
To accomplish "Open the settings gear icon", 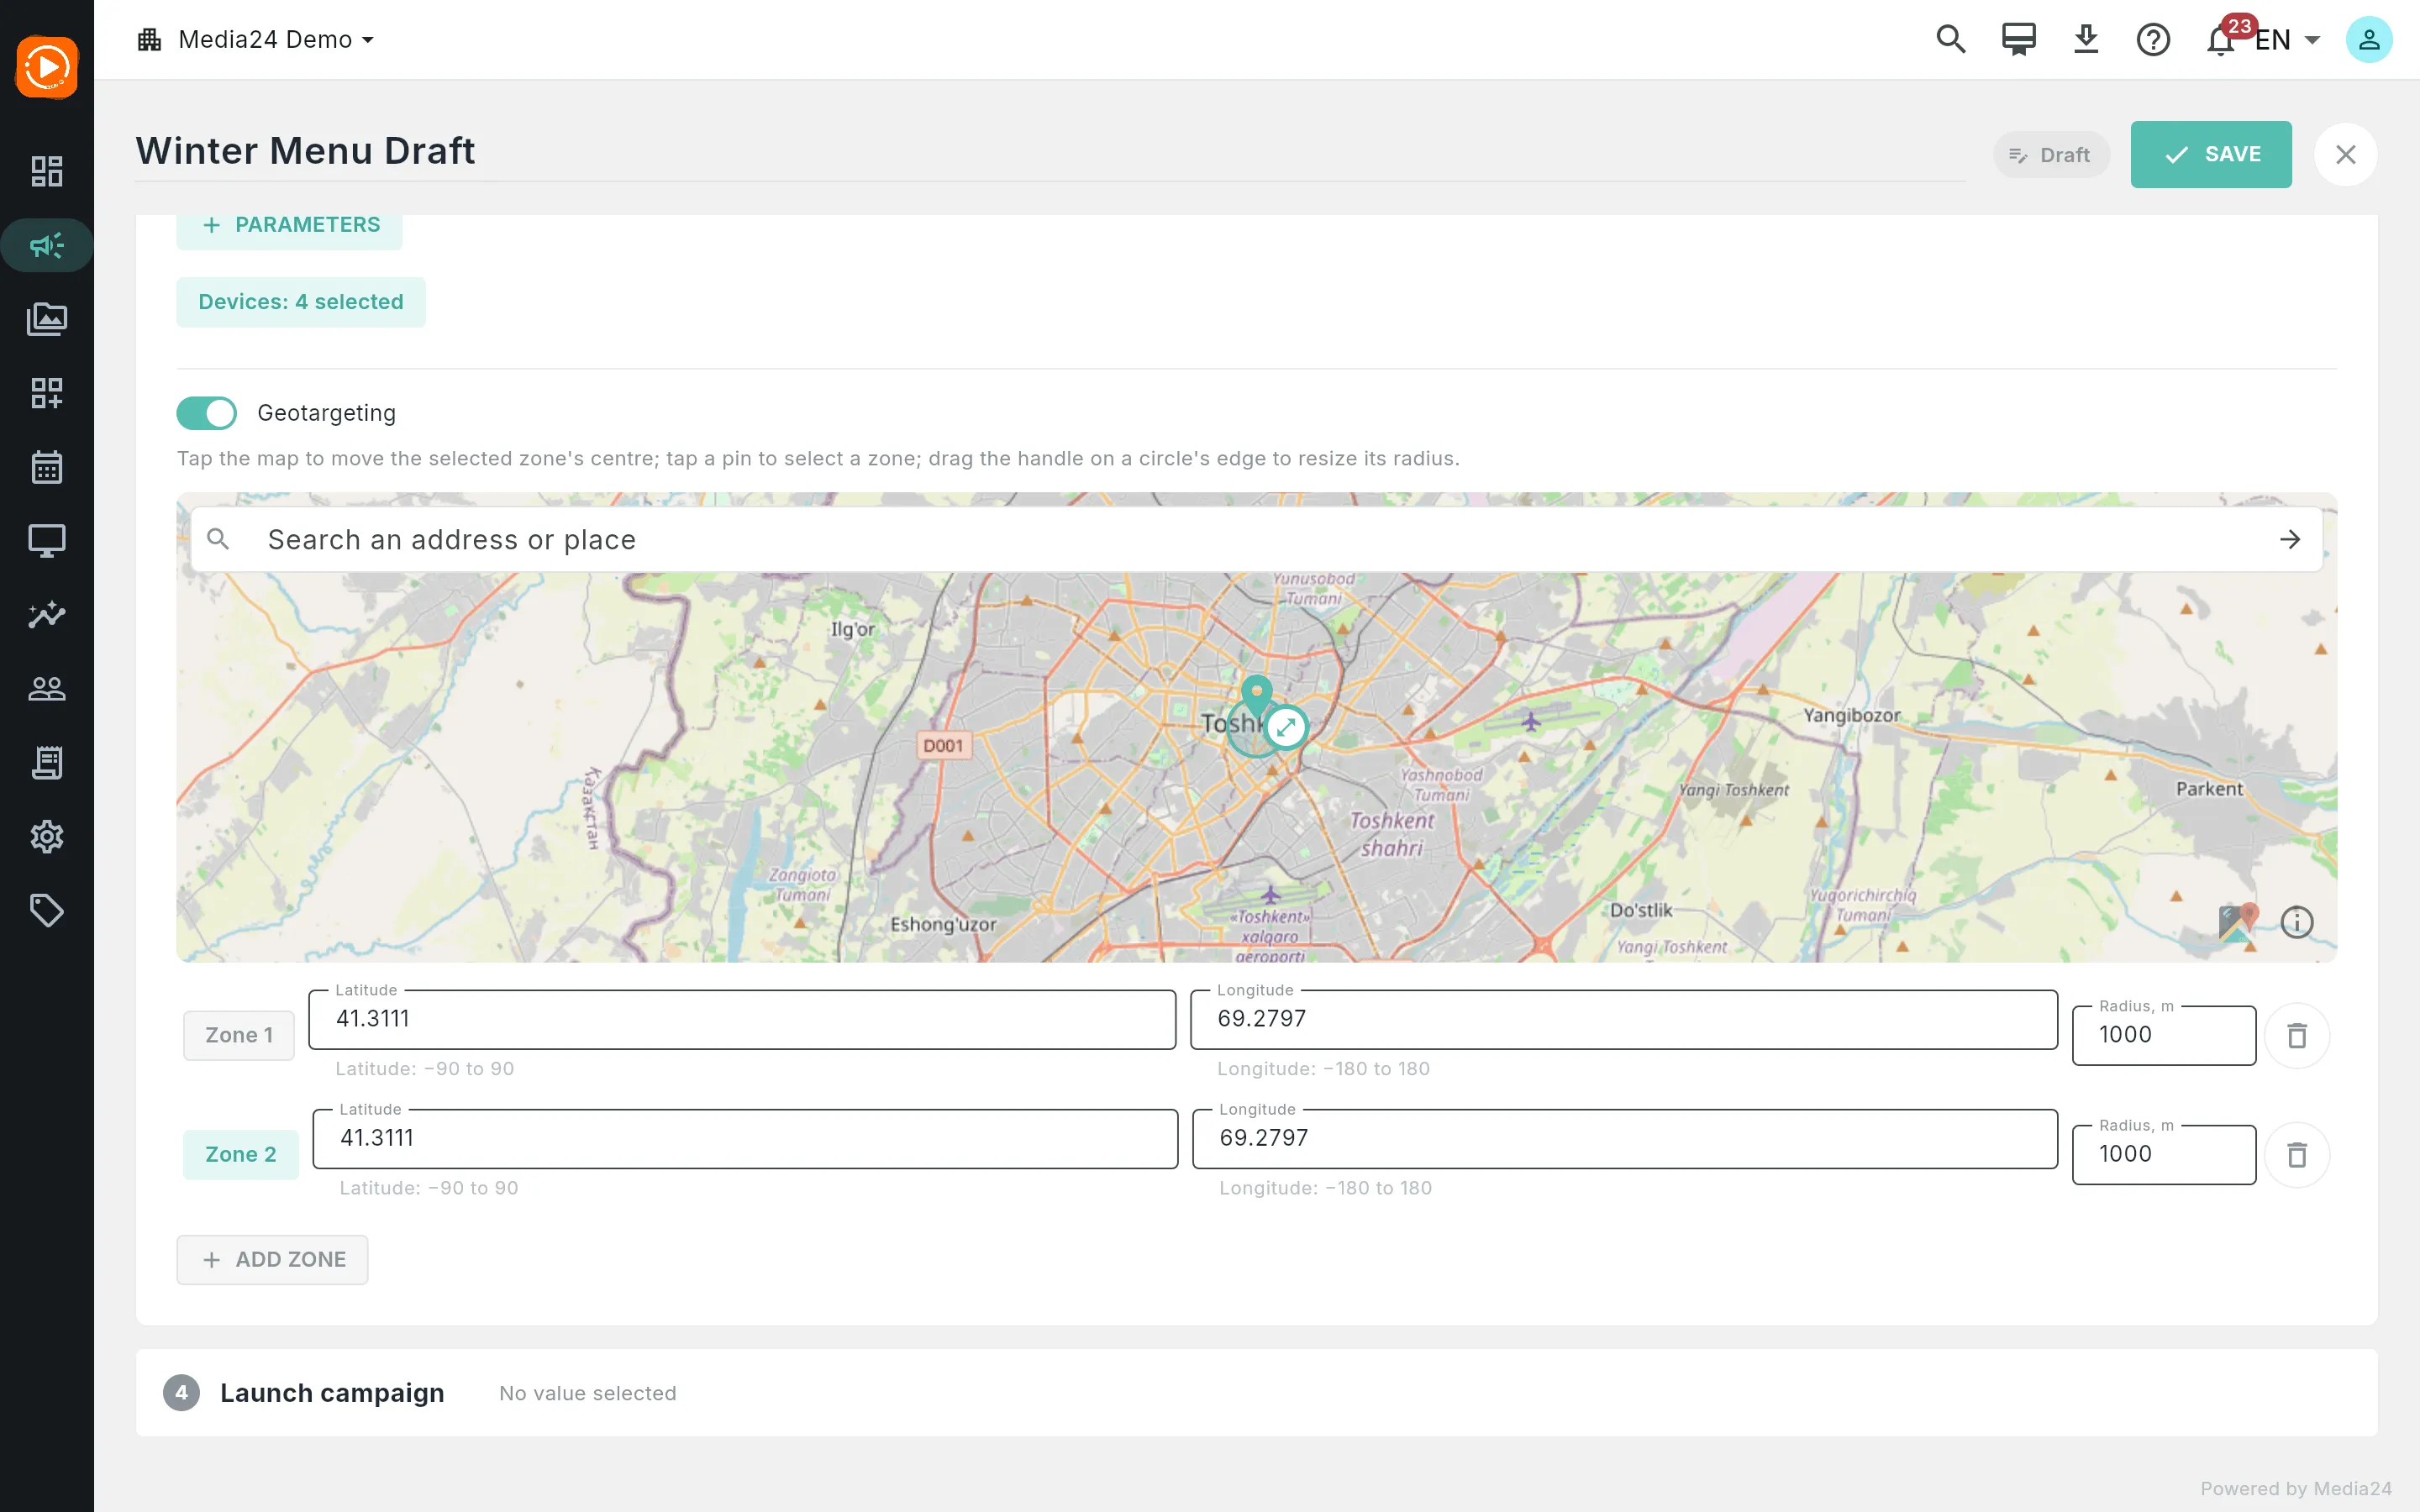I will pyautogui.click(x=47, y=837).
